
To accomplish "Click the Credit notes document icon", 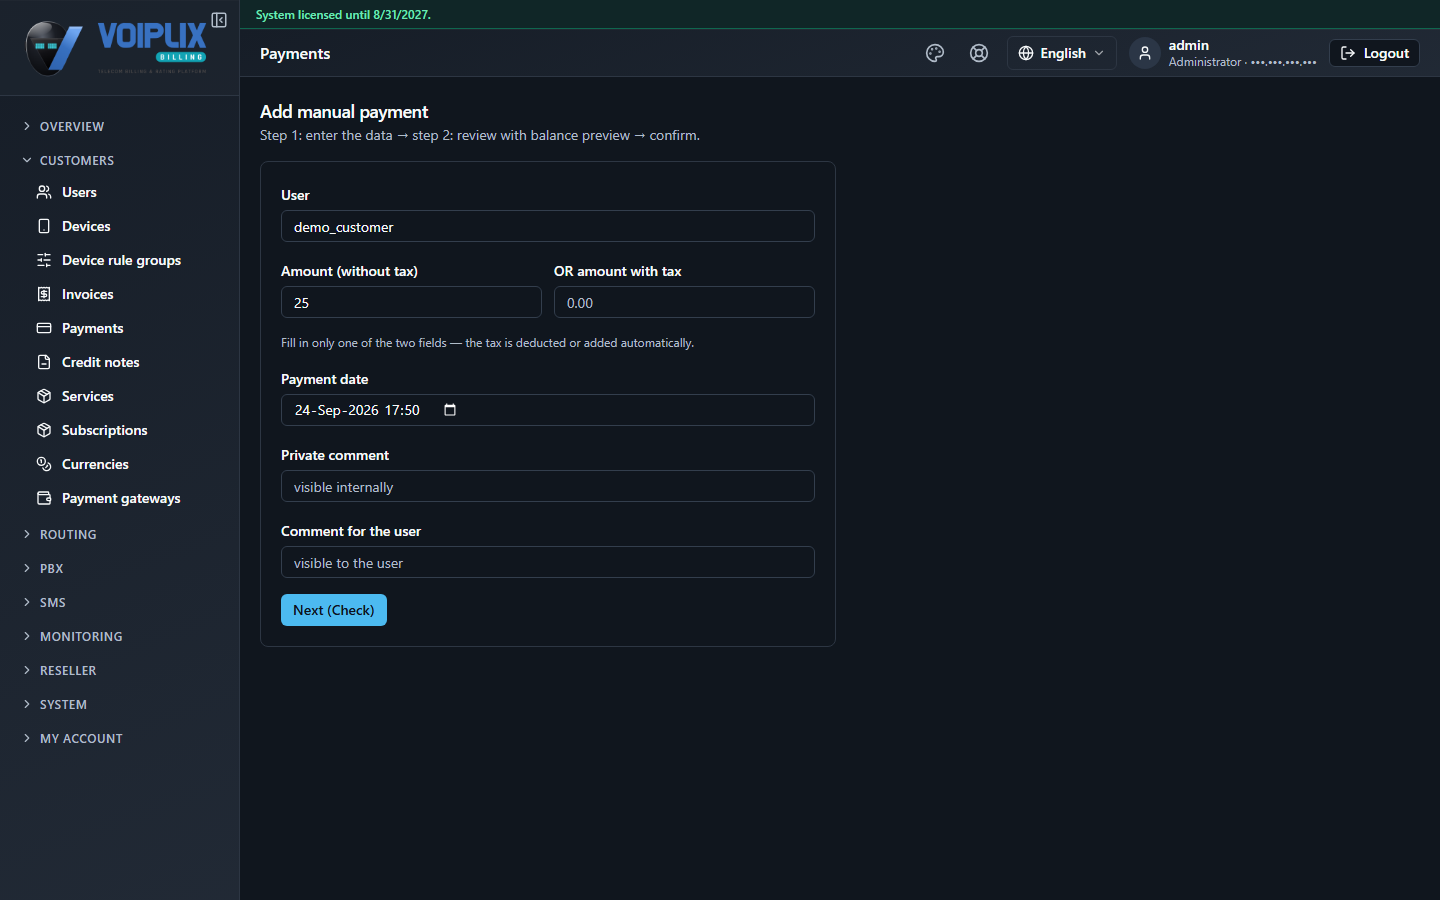I will [x=44, y=362].
